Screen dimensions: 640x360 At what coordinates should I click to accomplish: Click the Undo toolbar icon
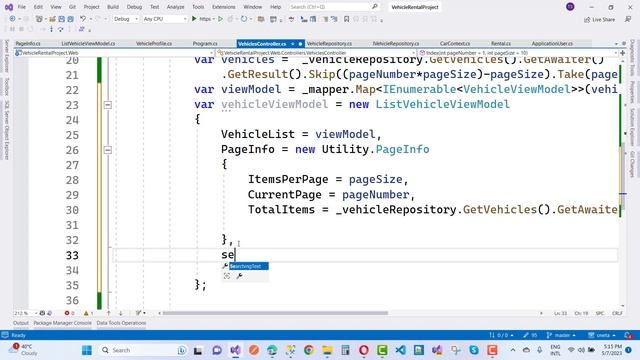83,19
